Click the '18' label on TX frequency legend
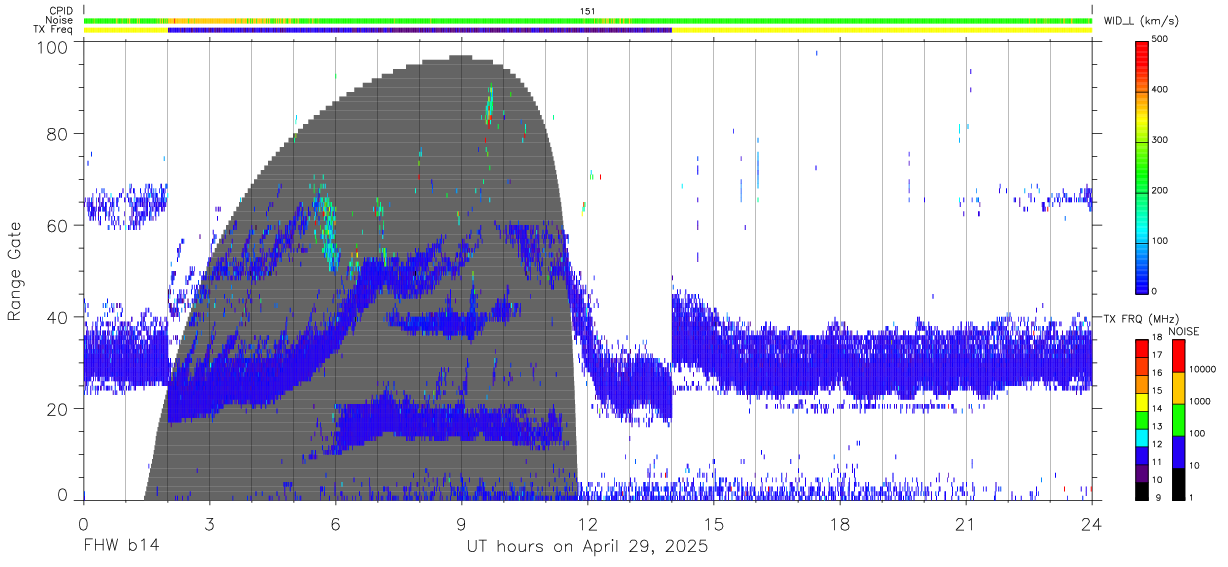The width and height of the screenshot is (1228, 567). click(1158, 339)
